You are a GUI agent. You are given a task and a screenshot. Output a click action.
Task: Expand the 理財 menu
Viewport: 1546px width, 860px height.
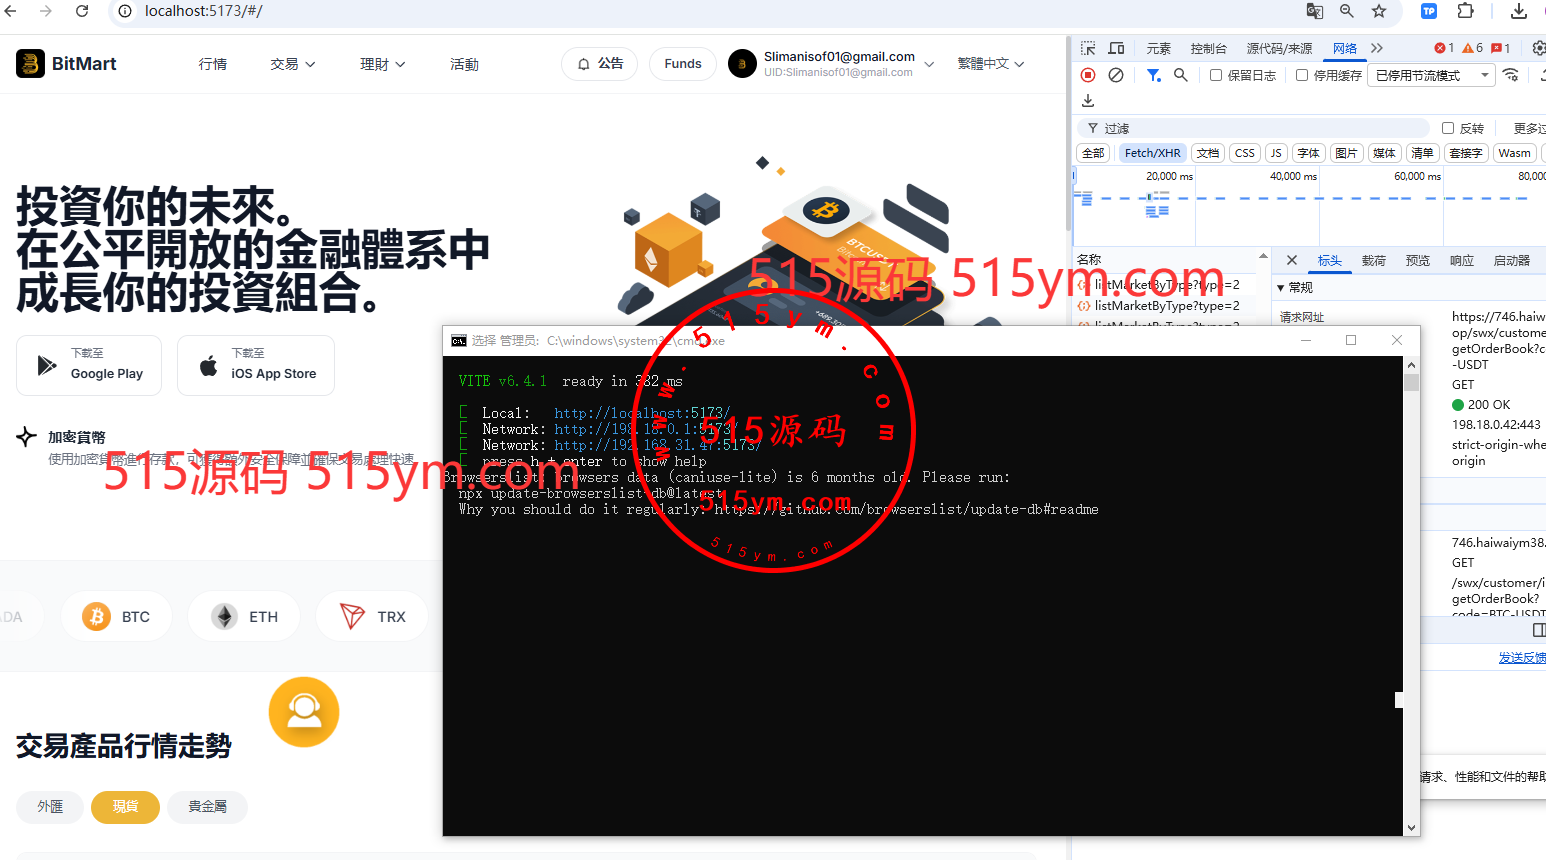pos(382,64)
